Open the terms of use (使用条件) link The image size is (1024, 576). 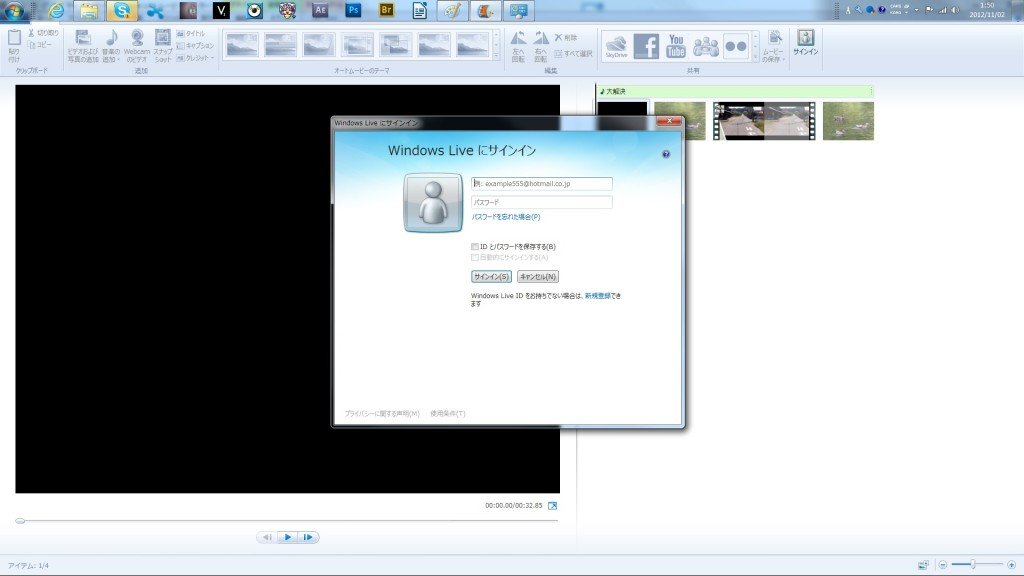pos(447,413)
